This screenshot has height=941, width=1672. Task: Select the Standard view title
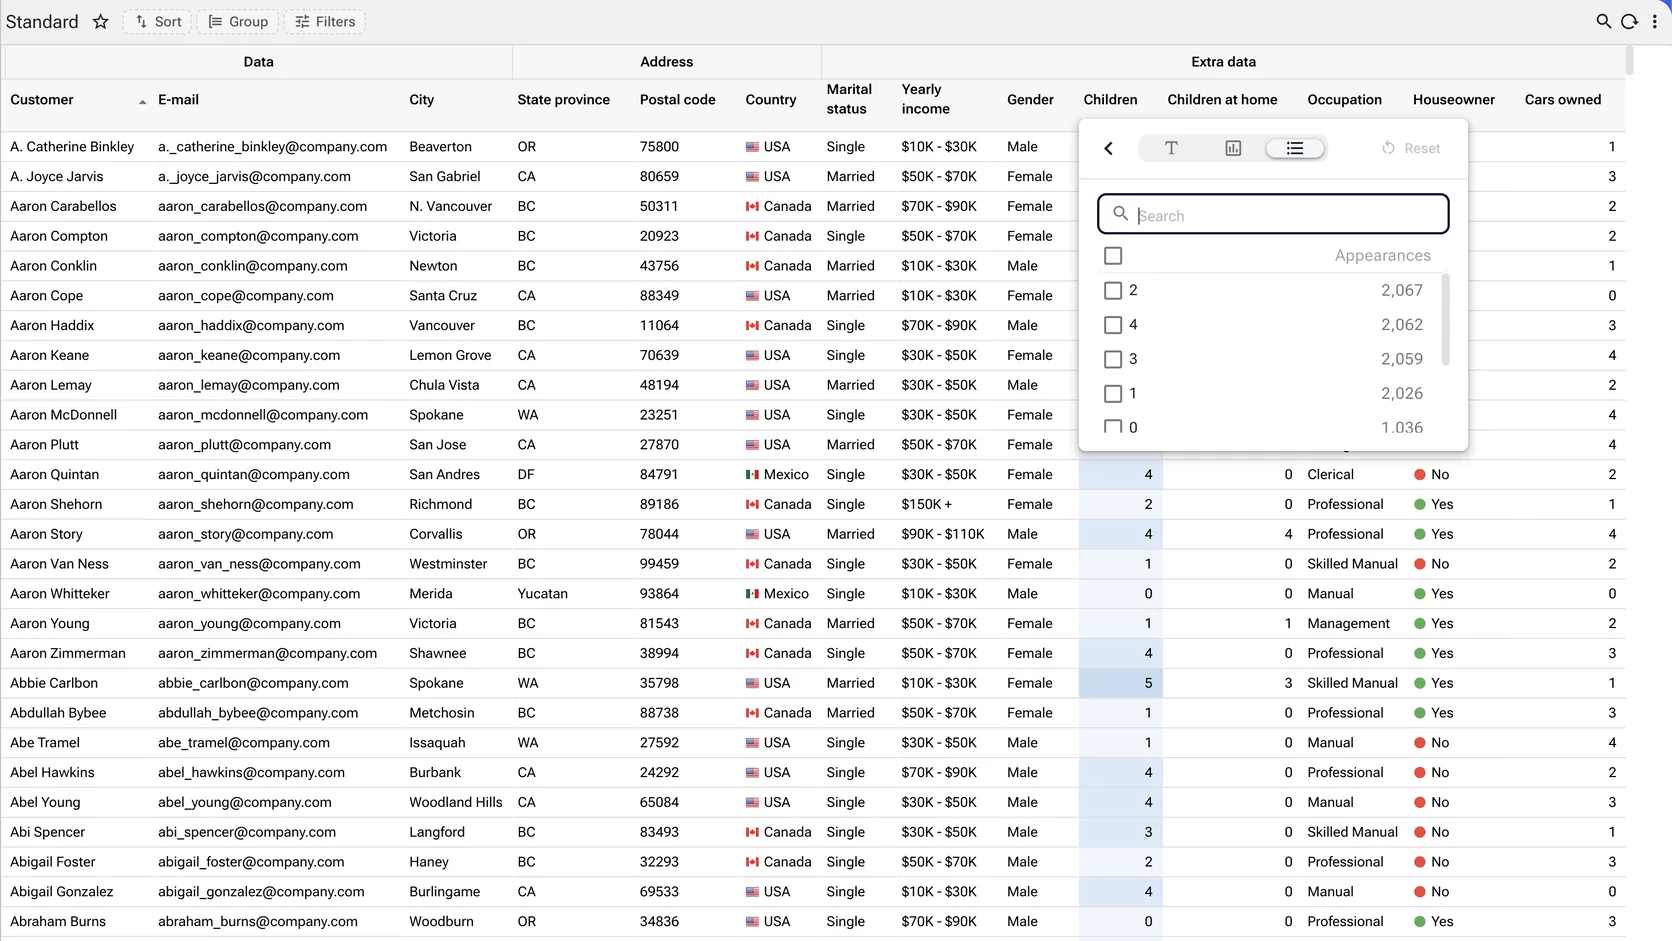42,22
